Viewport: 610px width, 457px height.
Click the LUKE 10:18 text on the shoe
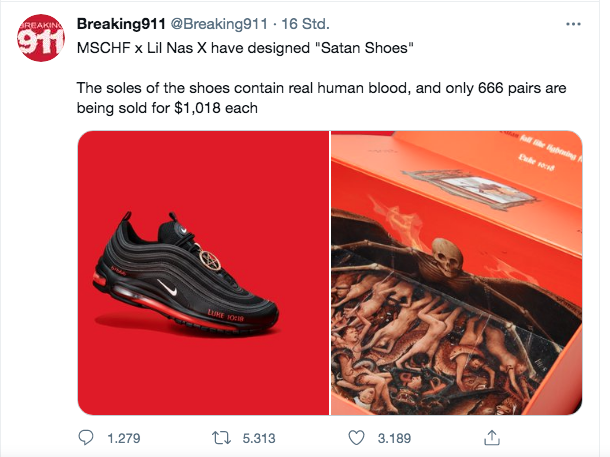[x=226, y=316]
